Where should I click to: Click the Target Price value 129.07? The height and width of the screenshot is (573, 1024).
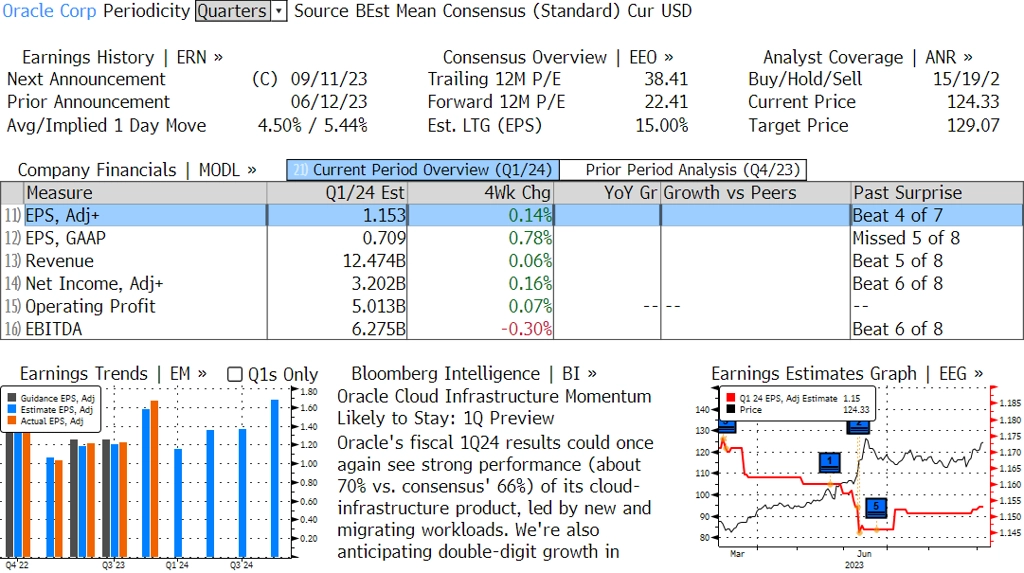click(973, 125)
